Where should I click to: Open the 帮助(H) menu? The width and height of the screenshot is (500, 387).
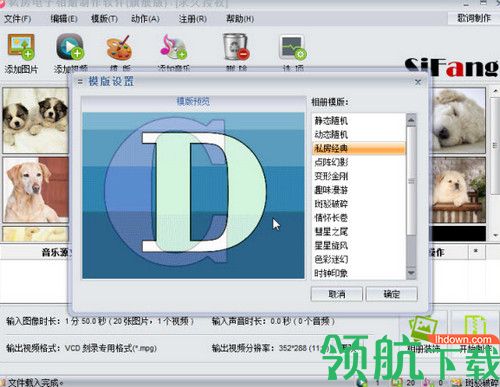[240, 19]
